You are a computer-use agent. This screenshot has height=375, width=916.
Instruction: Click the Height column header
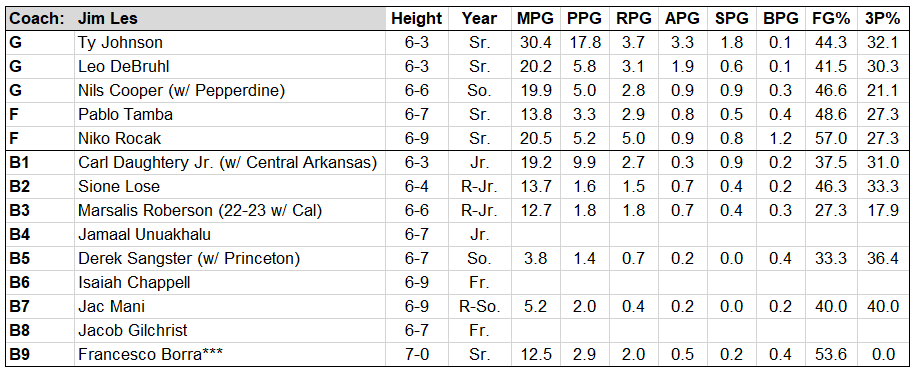417,19
